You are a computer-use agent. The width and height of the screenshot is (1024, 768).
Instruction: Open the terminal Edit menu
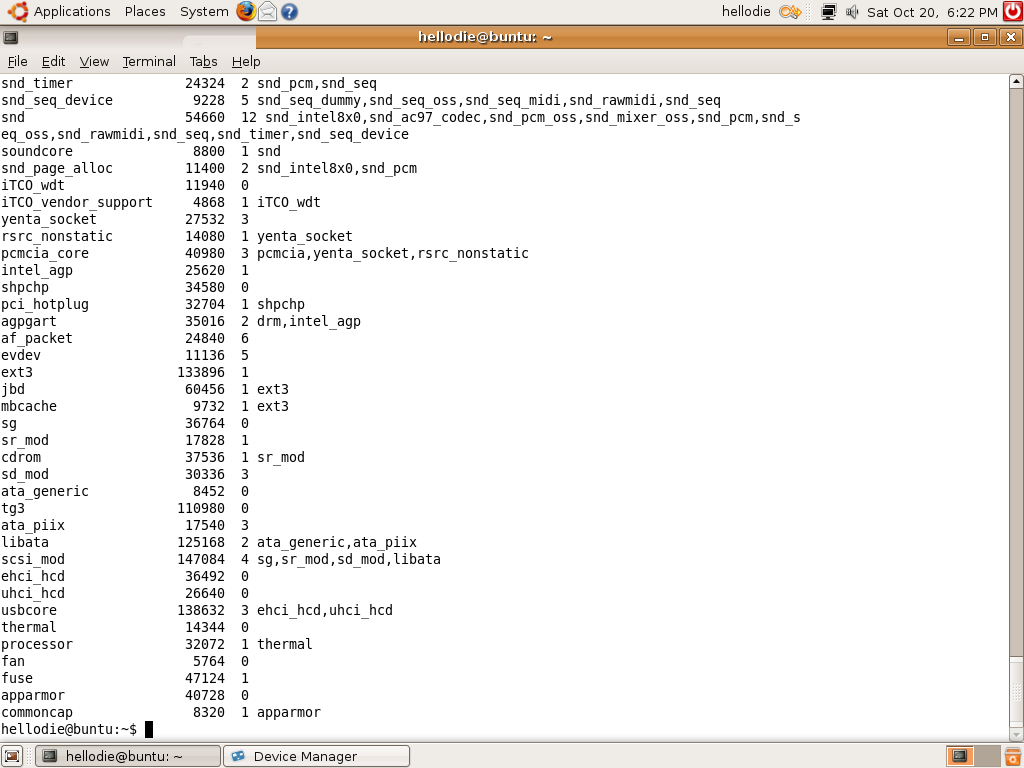[53, 61]
